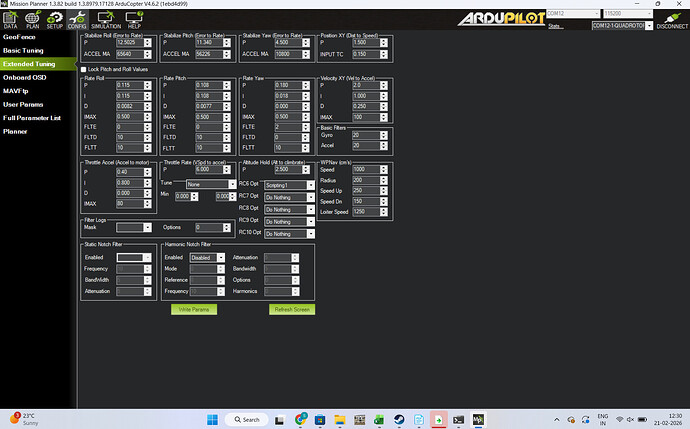Click the SETUP icon in toolbar
690x429 pixels.
54,19
